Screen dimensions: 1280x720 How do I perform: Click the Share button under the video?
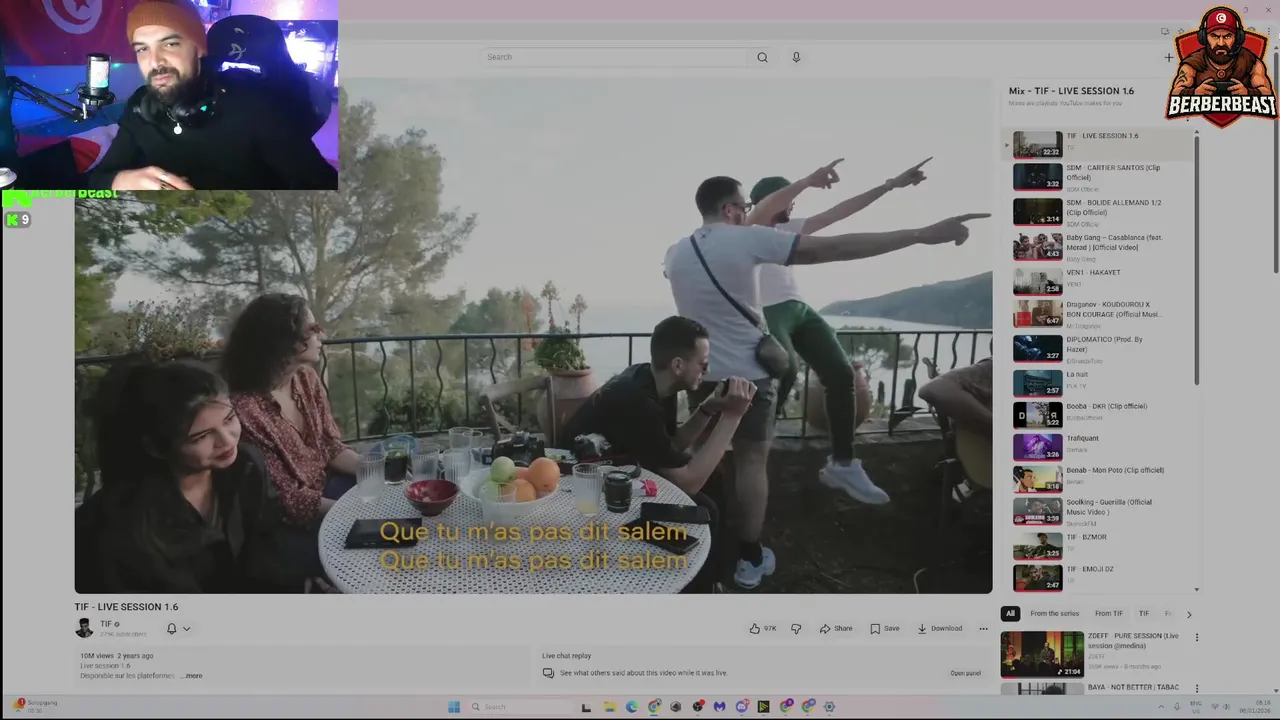coord(836,628)
